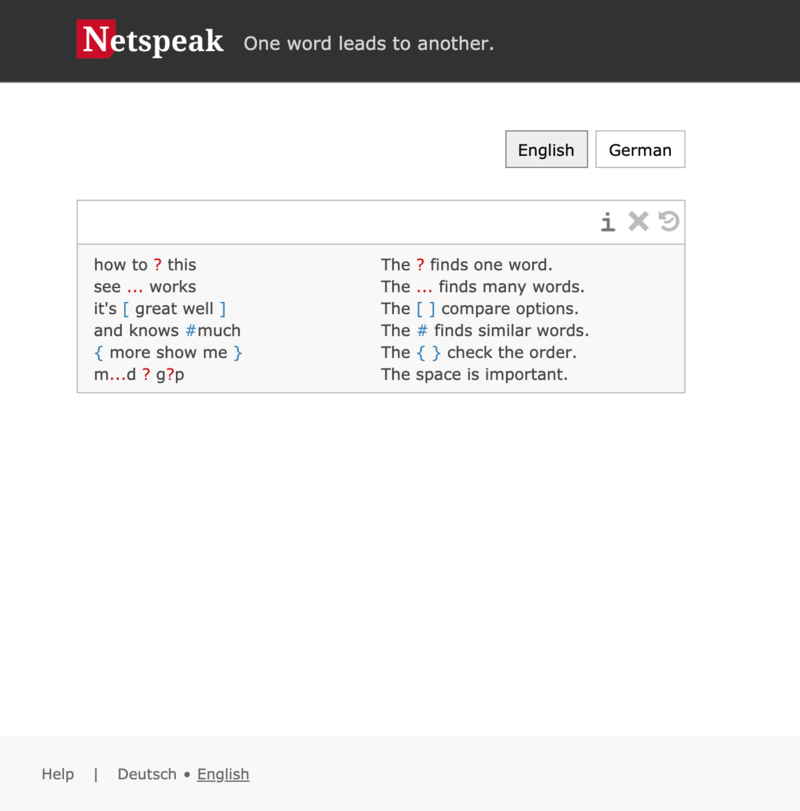Click "The # finds similar words." description
The image size is (800, 811).
pyautogui.click(x=485, y=331)
